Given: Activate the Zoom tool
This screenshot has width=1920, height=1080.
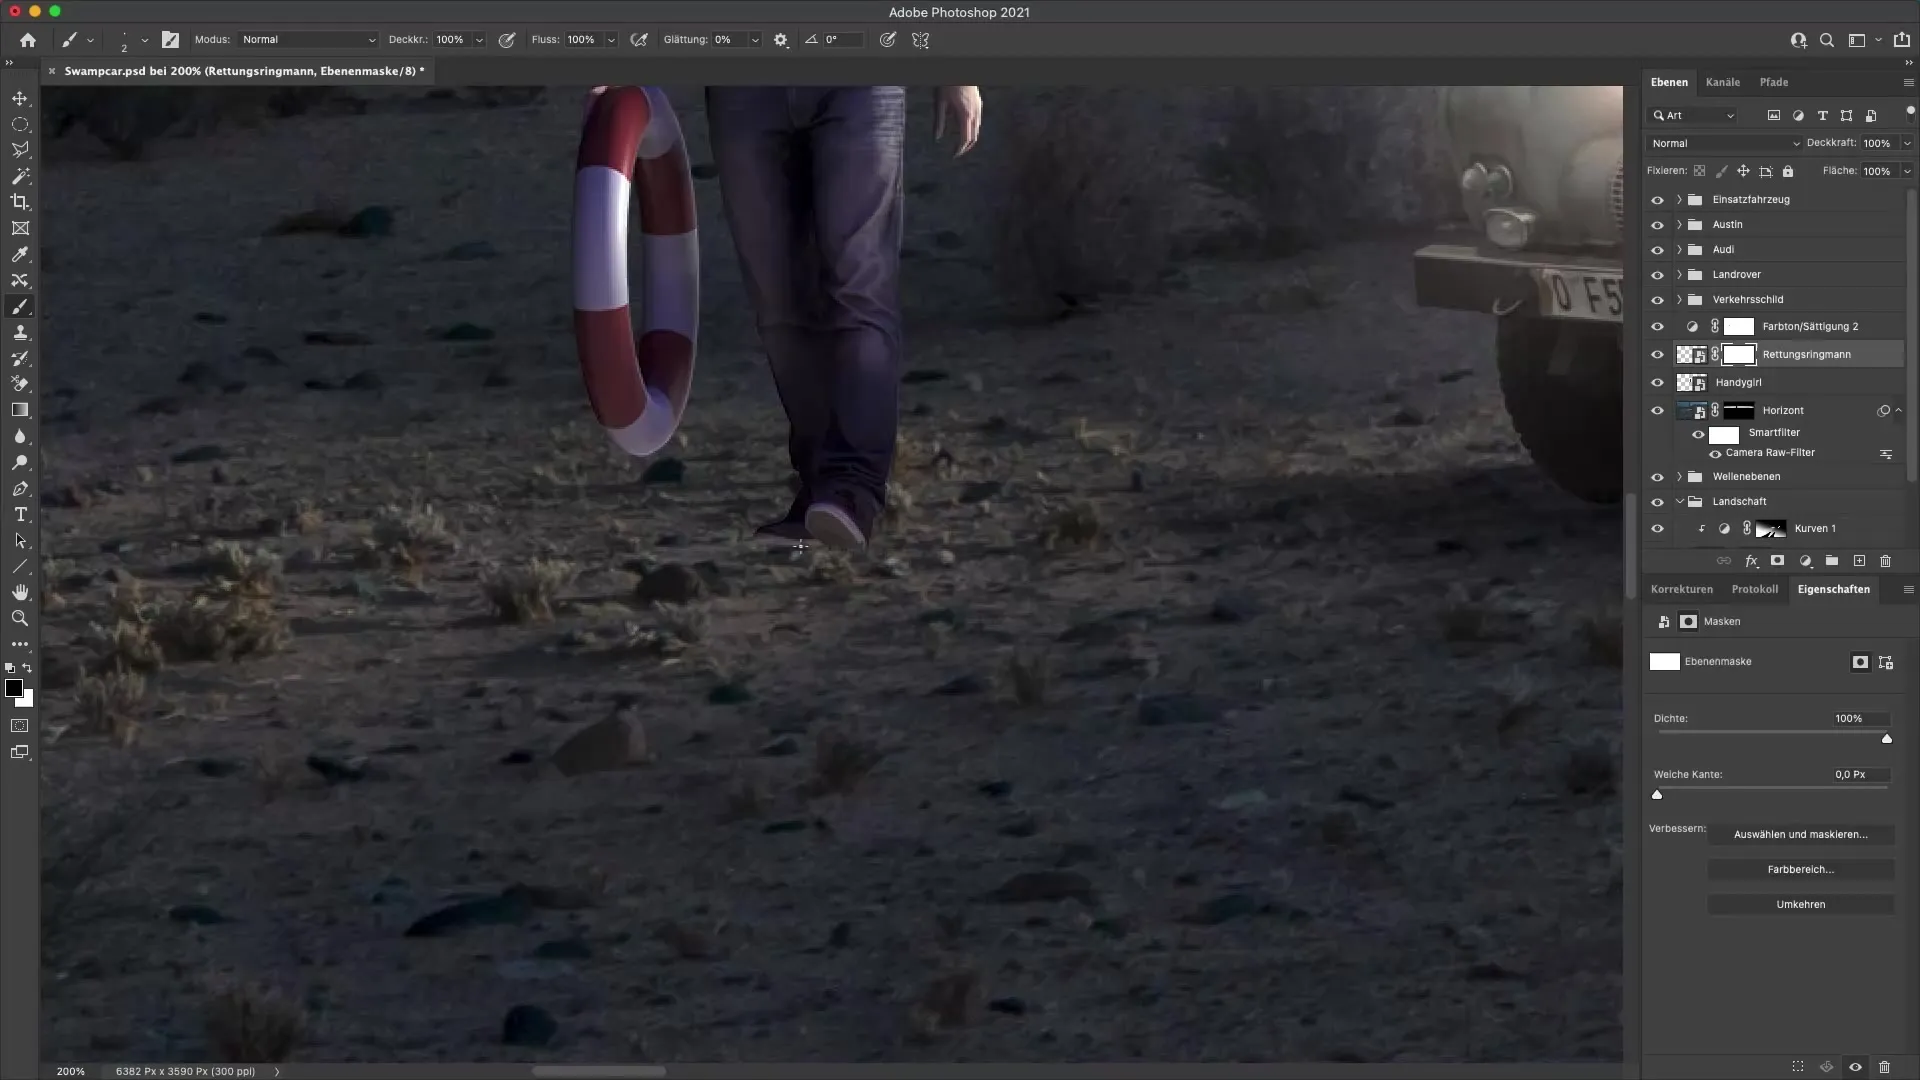Looking at the screenshot, I should [20, 618].
